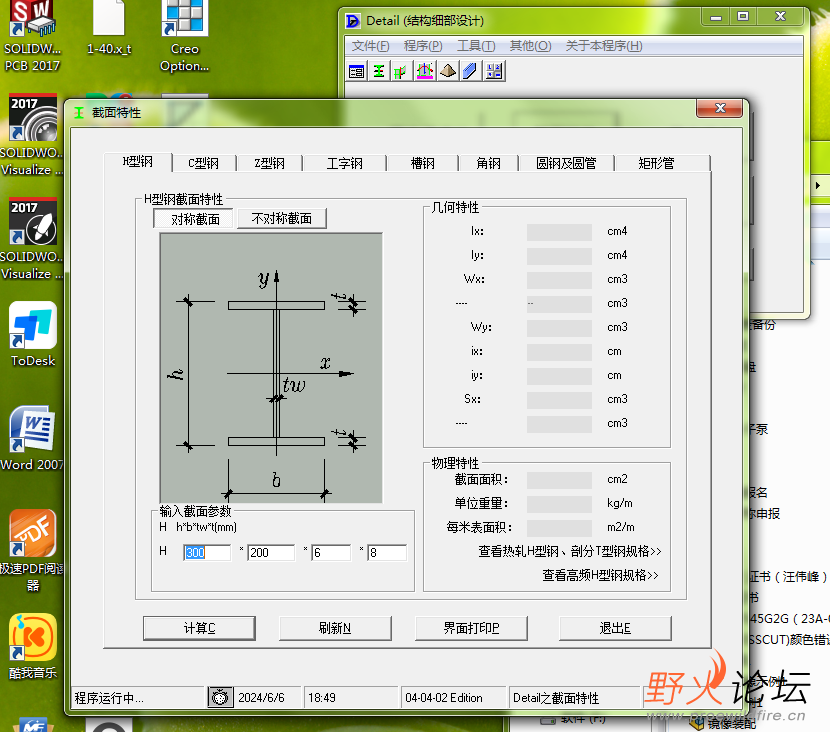This screenshot has width=830, height=732.
Task: Click the clock icon in the status bar
Action: [x=220, y=697]
